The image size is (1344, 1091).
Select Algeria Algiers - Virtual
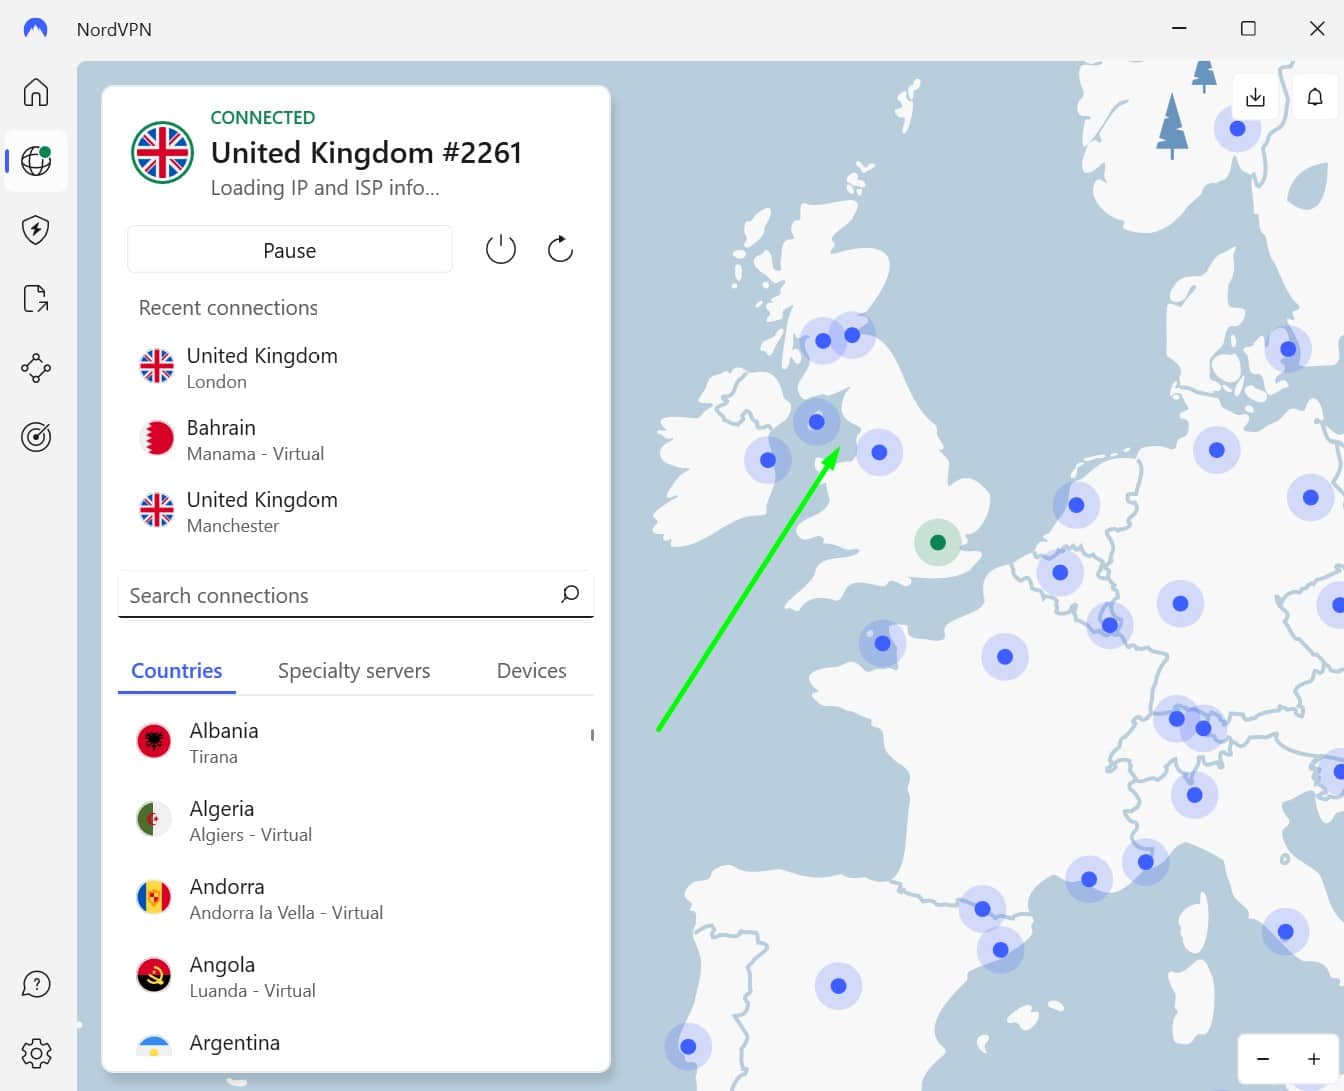pyautogui.click(x=356, y=820)
